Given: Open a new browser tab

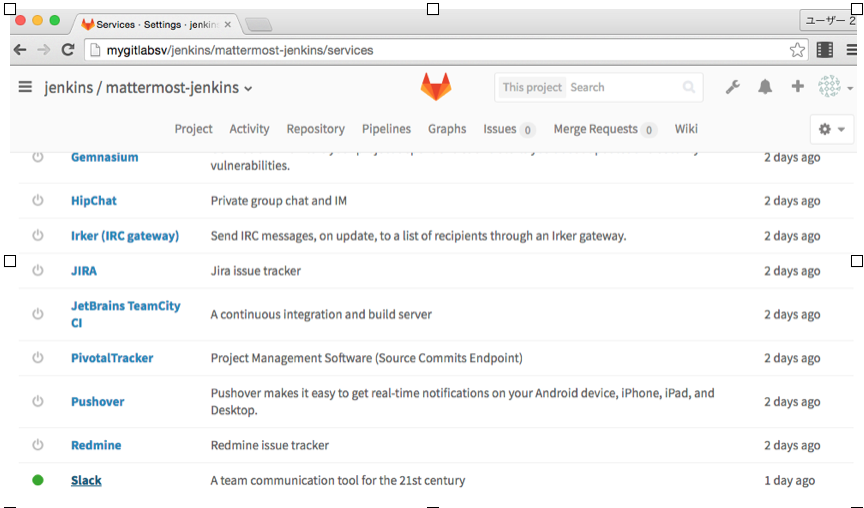Looking at the screenshot, I should coord(258,24).
